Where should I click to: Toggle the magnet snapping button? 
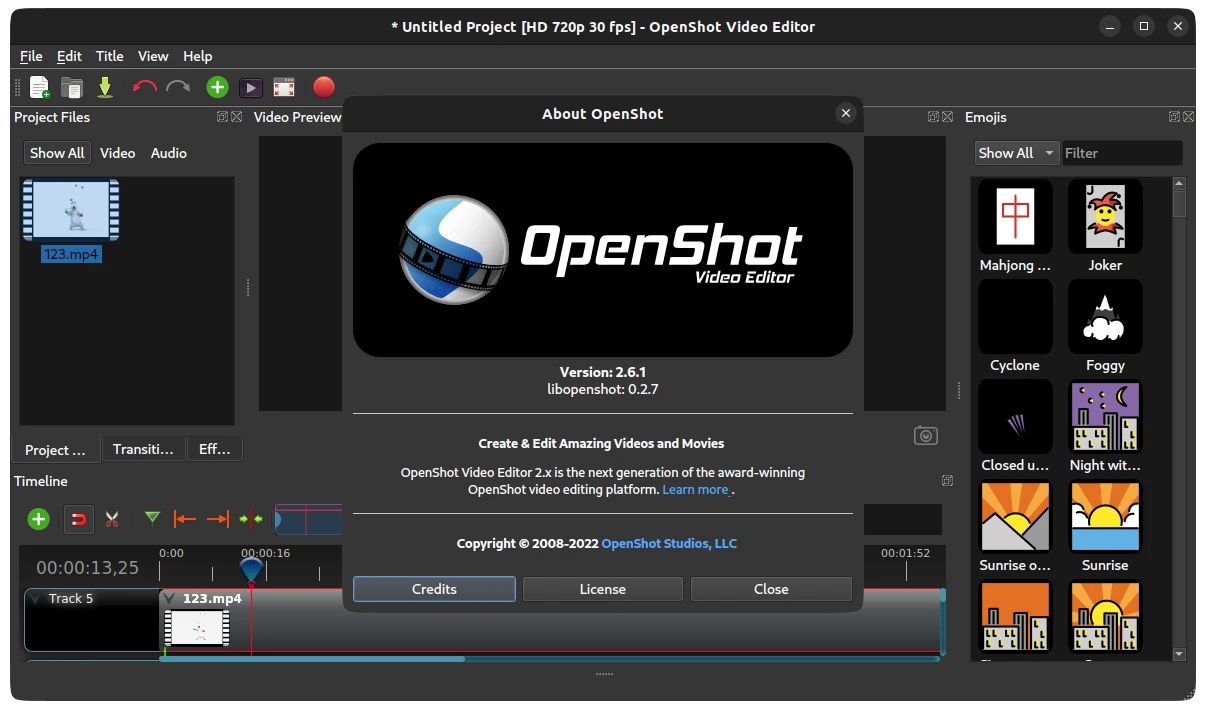[x=78, y=519]
